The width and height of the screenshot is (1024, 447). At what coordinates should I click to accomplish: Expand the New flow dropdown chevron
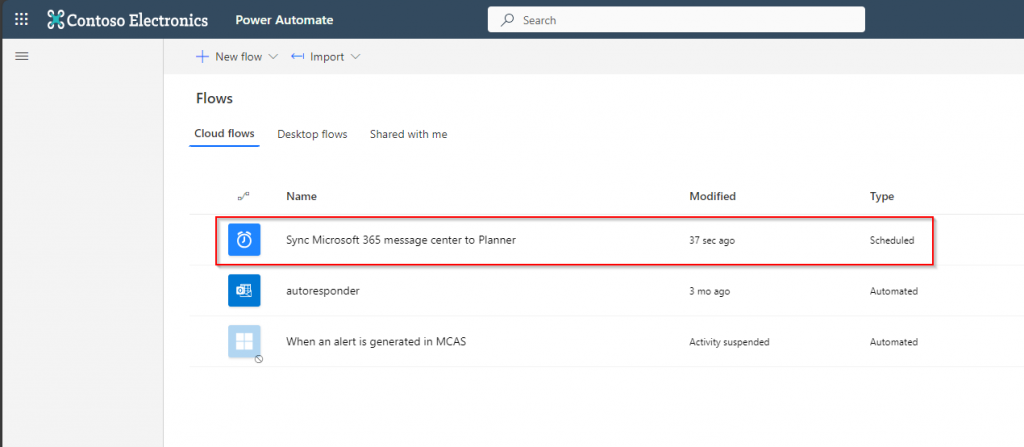[273, 57]
